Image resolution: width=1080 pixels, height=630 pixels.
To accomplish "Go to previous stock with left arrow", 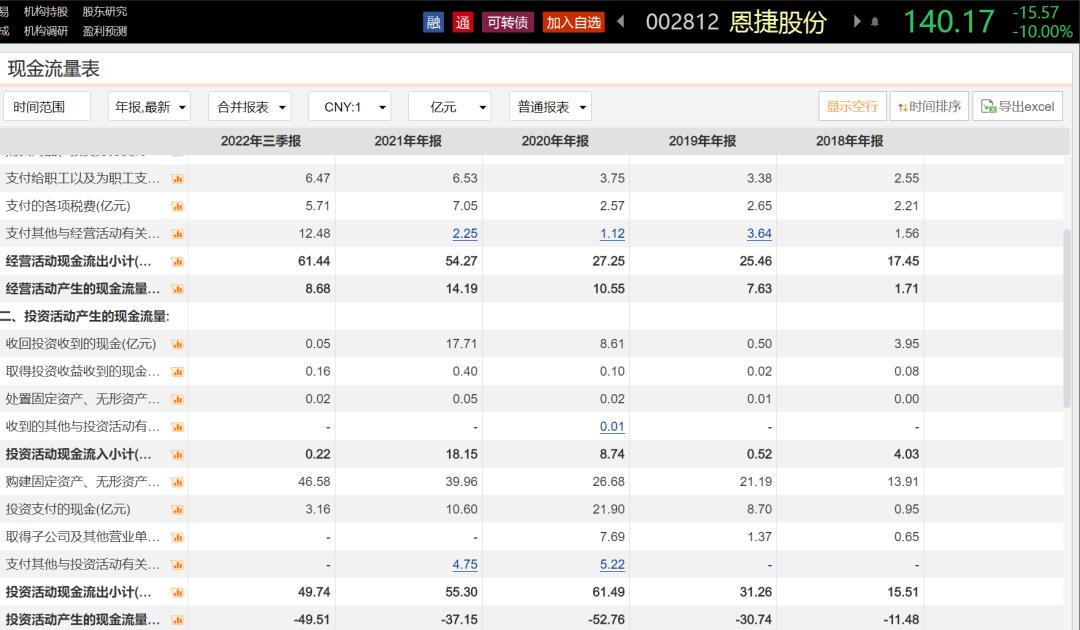I will point(621,21).
